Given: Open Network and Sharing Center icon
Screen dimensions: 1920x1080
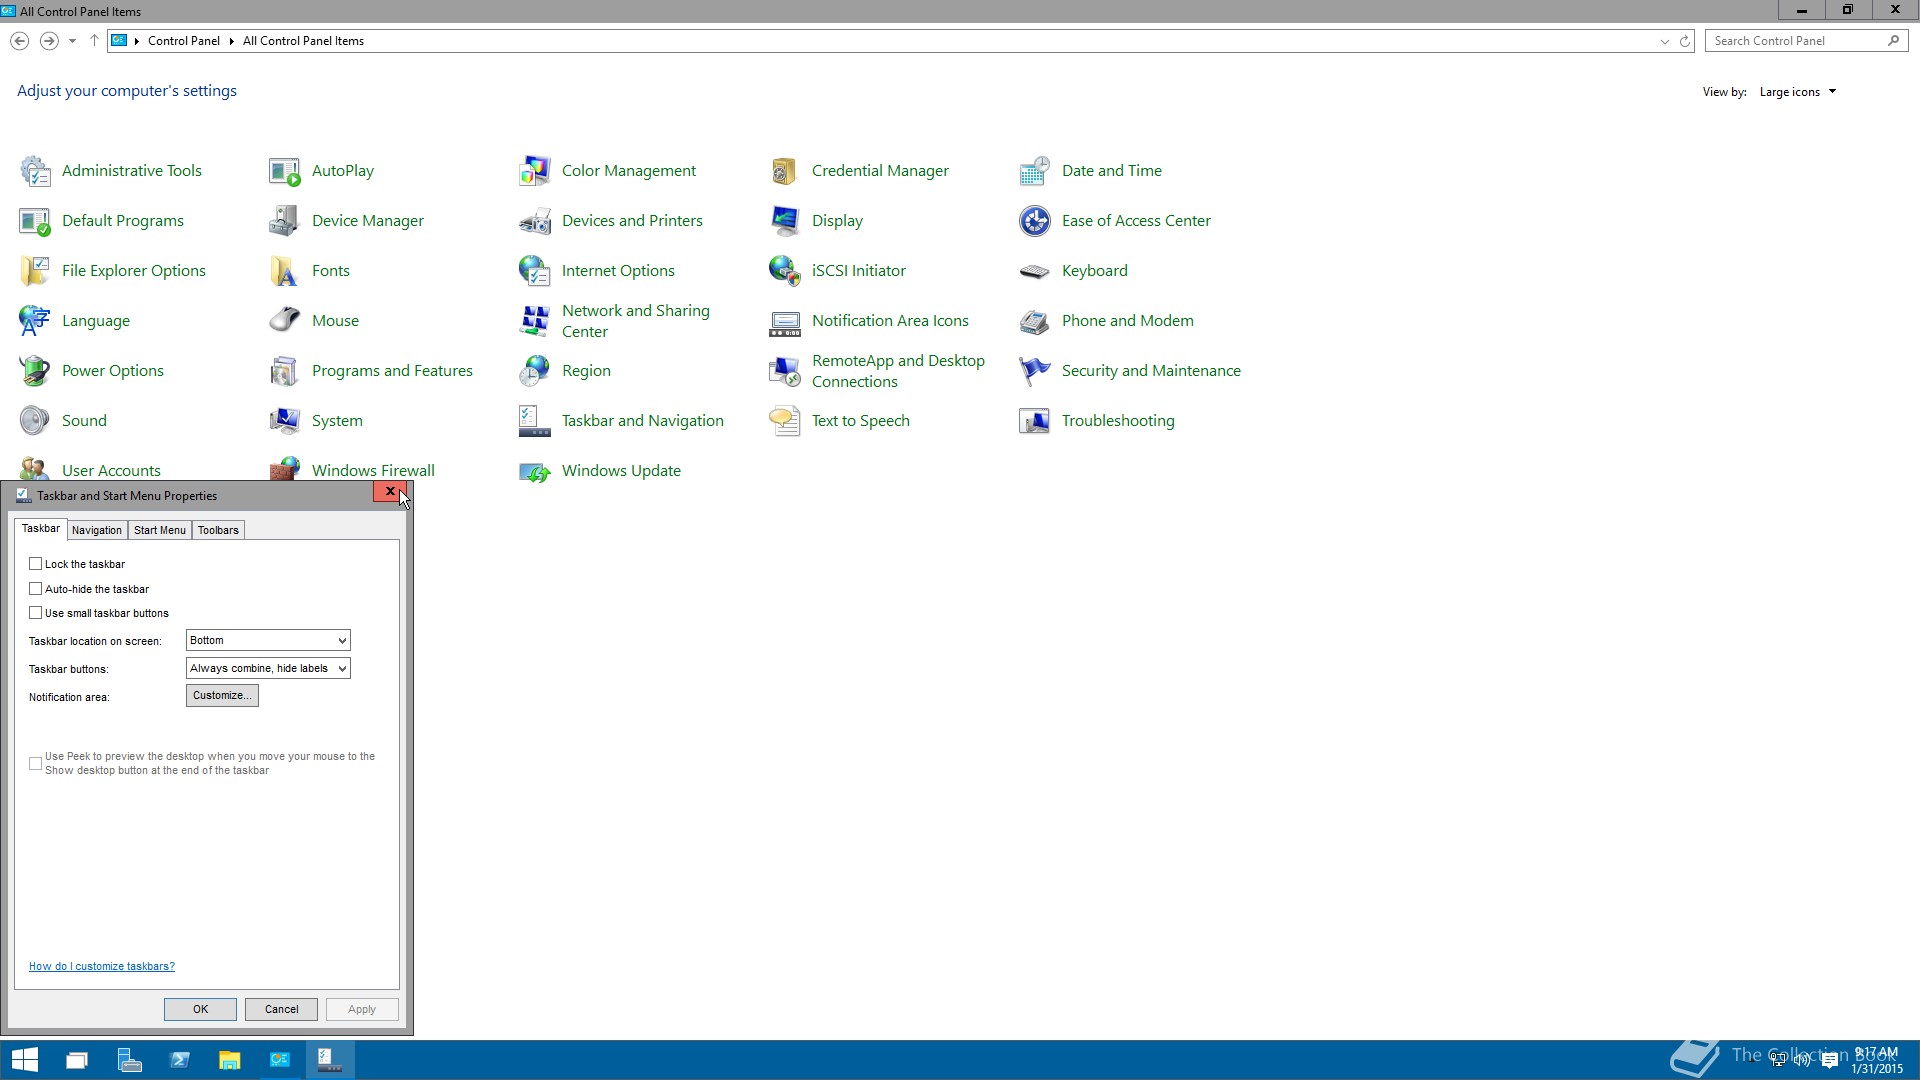Looking at the screenshot, I should (x=535, y=321).
